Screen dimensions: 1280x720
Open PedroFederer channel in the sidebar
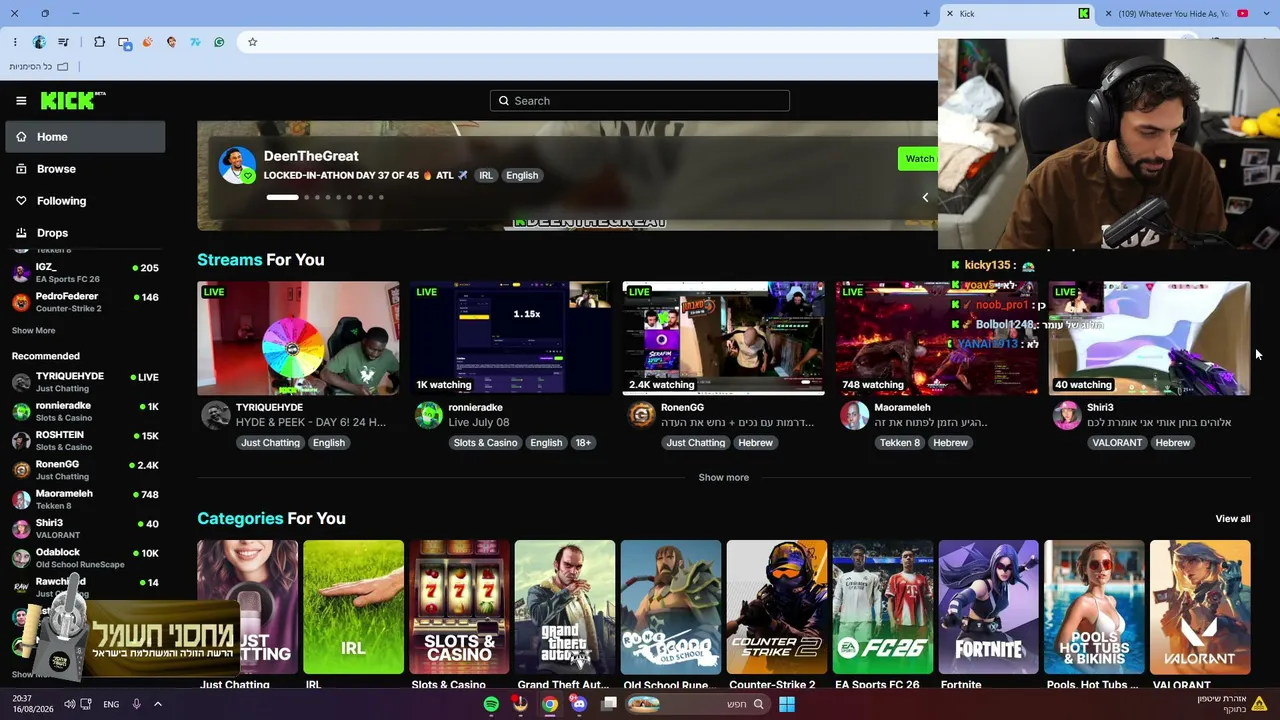85,302
